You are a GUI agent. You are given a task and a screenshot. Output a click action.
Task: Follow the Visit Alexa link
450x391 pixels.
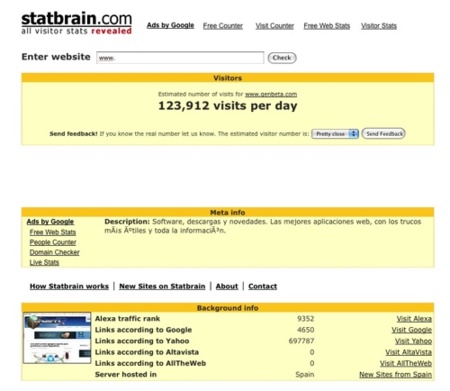point(414,319)
